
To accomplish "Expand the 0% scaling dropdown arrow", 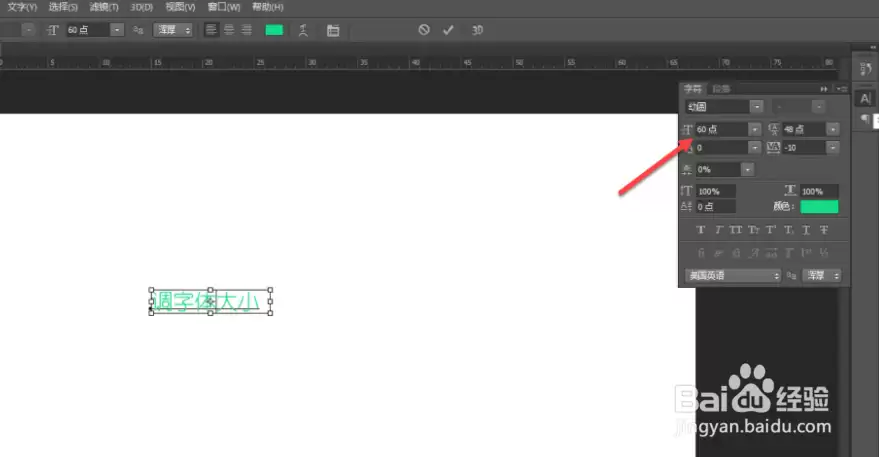I will pyautogui.click(x=747, y=169).
